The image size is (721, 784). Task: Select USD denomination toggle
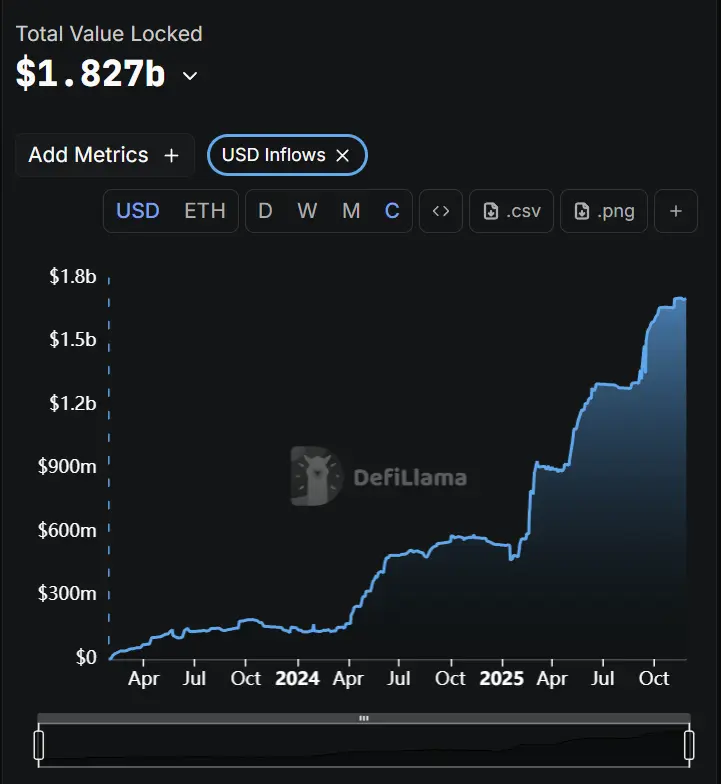coord(138,211)
